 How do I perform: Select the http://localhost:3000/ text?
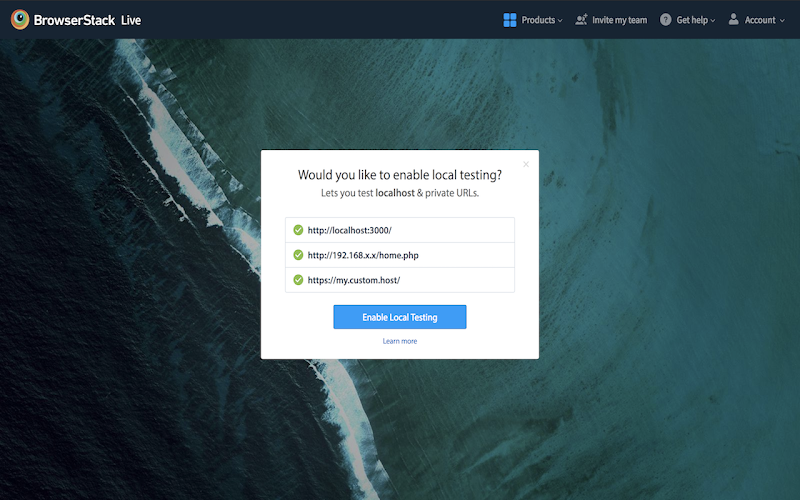(x=349, y=230)
